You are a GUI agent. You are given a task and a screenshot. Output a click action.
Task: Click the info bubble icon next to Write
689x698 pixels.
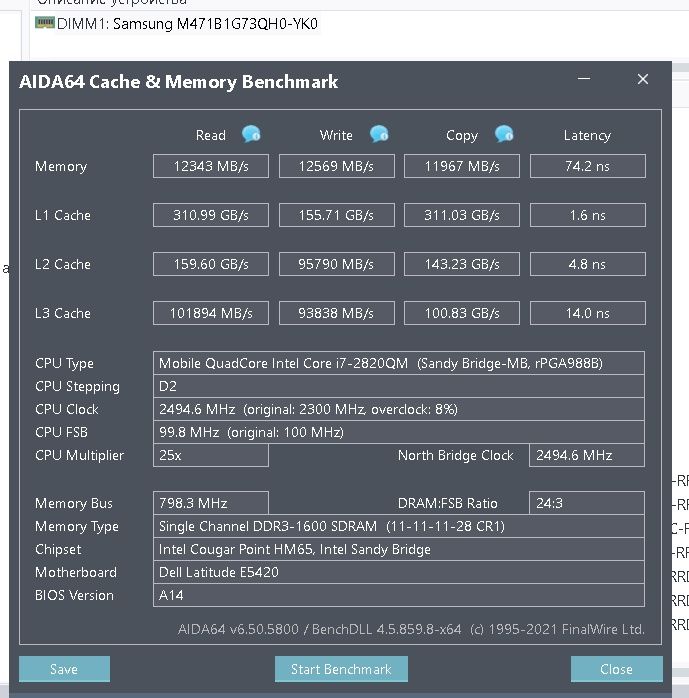pos(379,134)
